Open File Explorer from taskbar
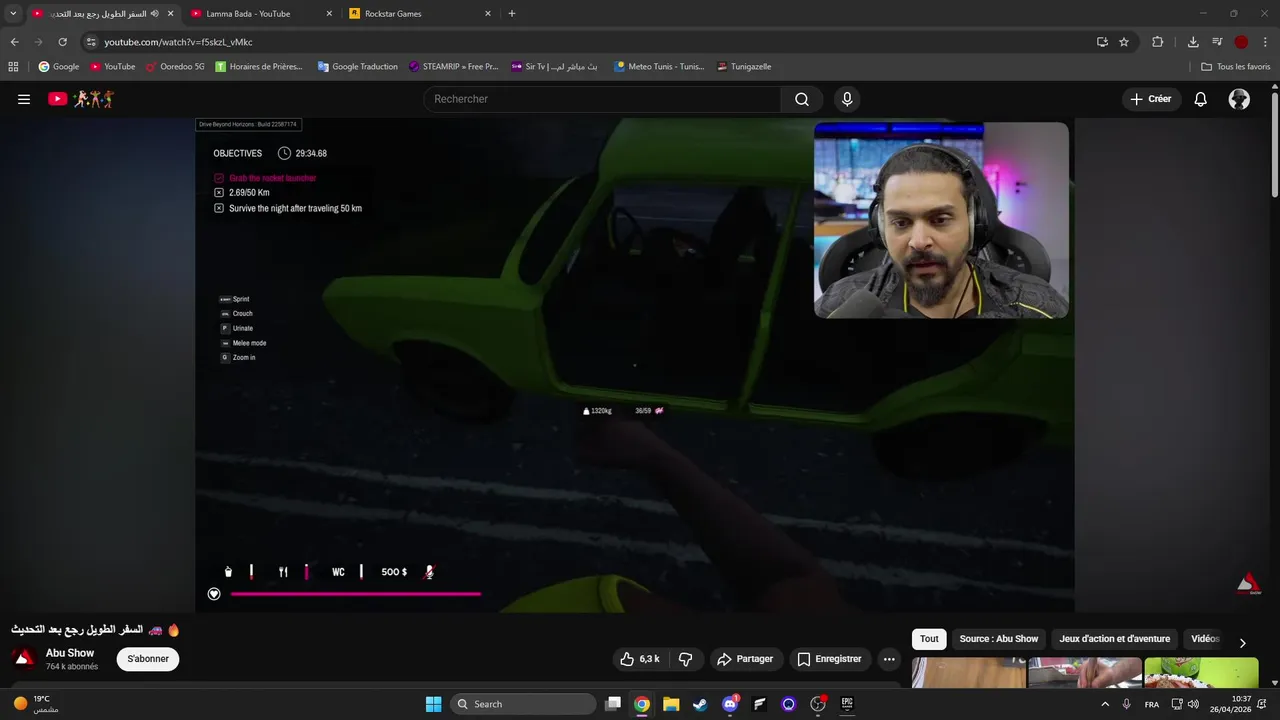 (x=671, y=704)
